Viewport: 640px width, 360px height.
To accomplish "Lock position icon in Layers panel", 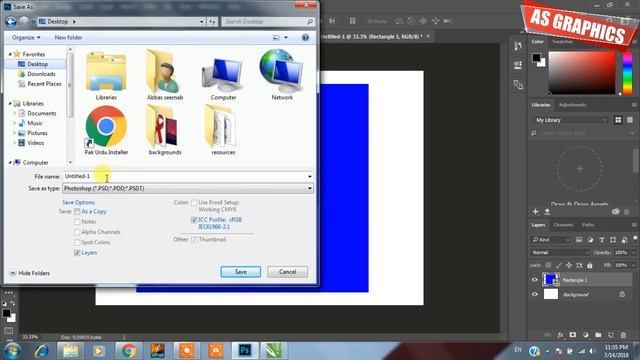I will tap(569, 265).
